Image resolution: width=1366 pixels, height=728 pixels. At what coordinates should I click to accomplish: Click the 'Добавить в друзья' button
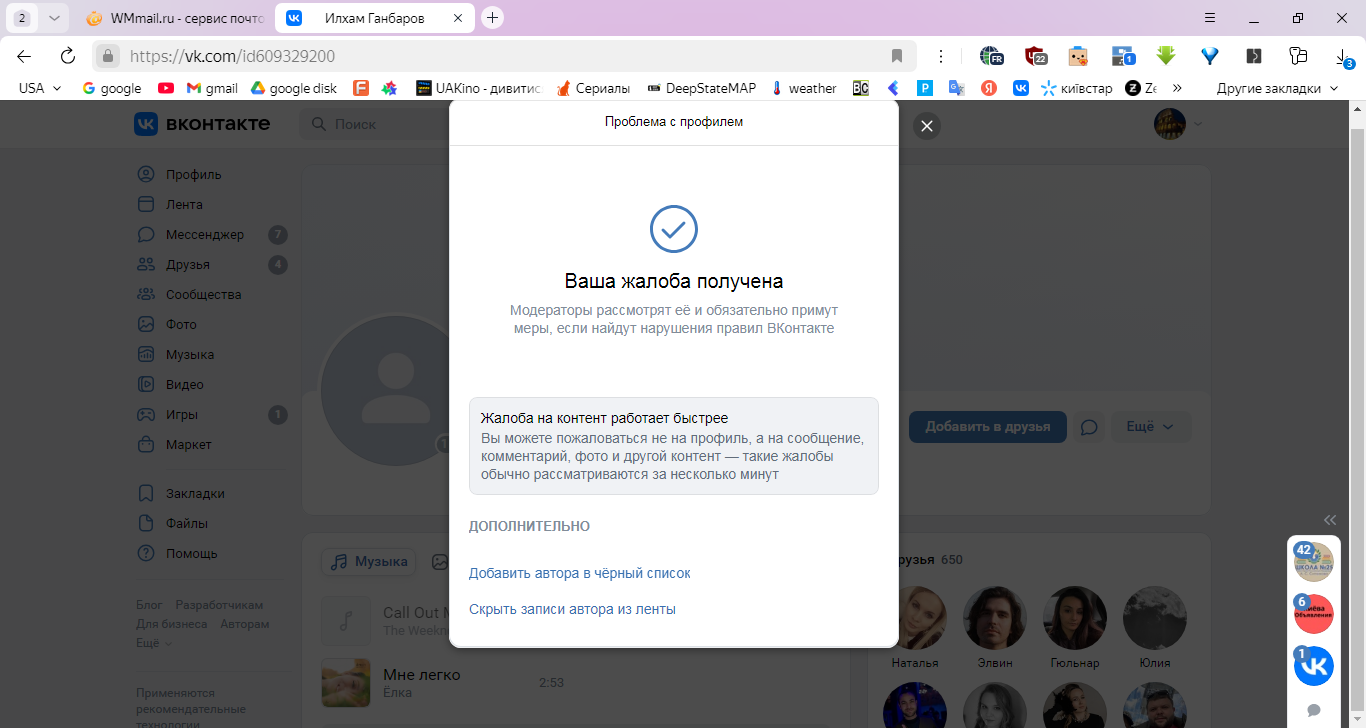987,427
